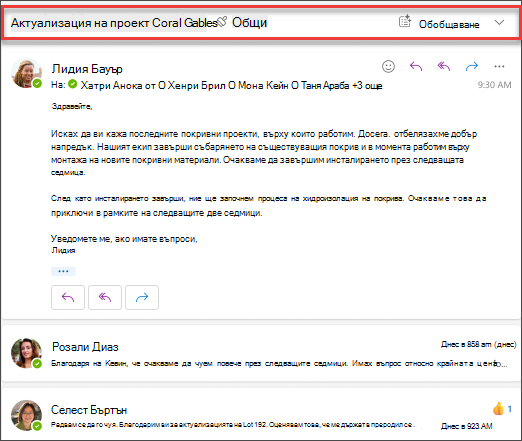Click recipient Хатри Анока
The width and height of the screenshot is (522, 441).
(x=112, y=85)
